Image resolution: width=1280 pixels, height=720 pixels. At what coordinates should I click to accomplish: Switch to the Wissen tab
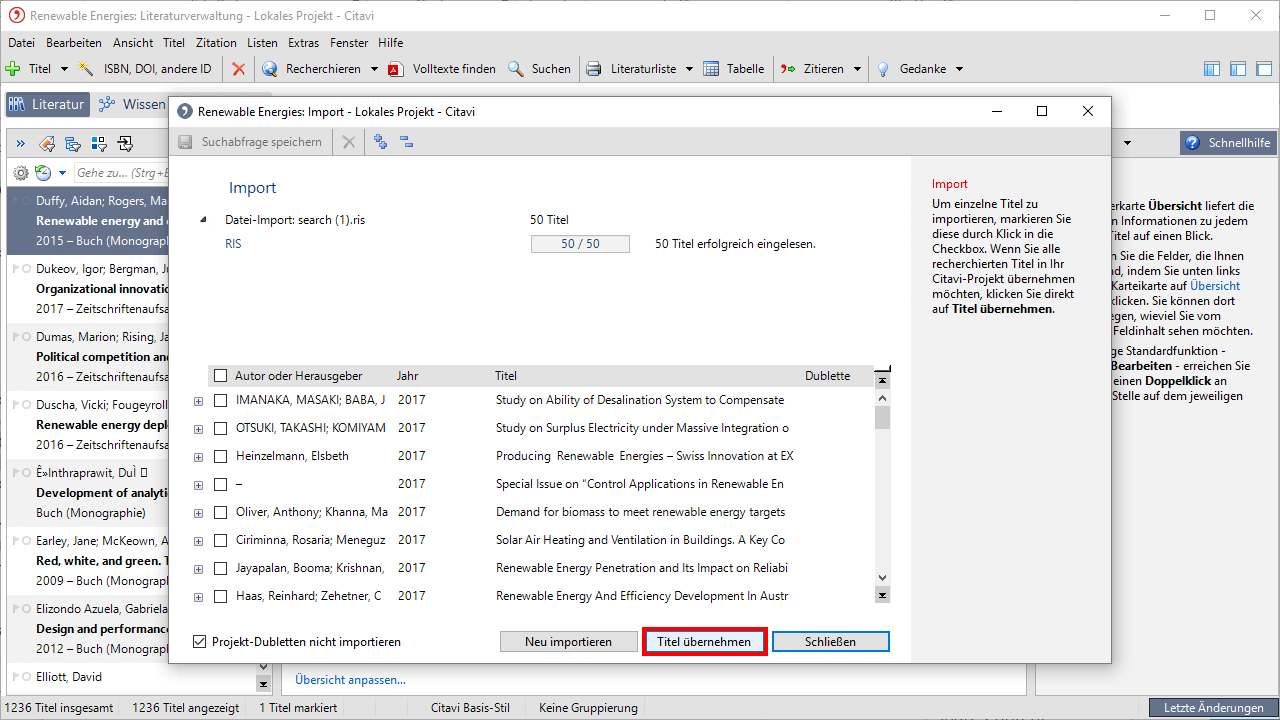pyautogui.click(x=132, y=104)
